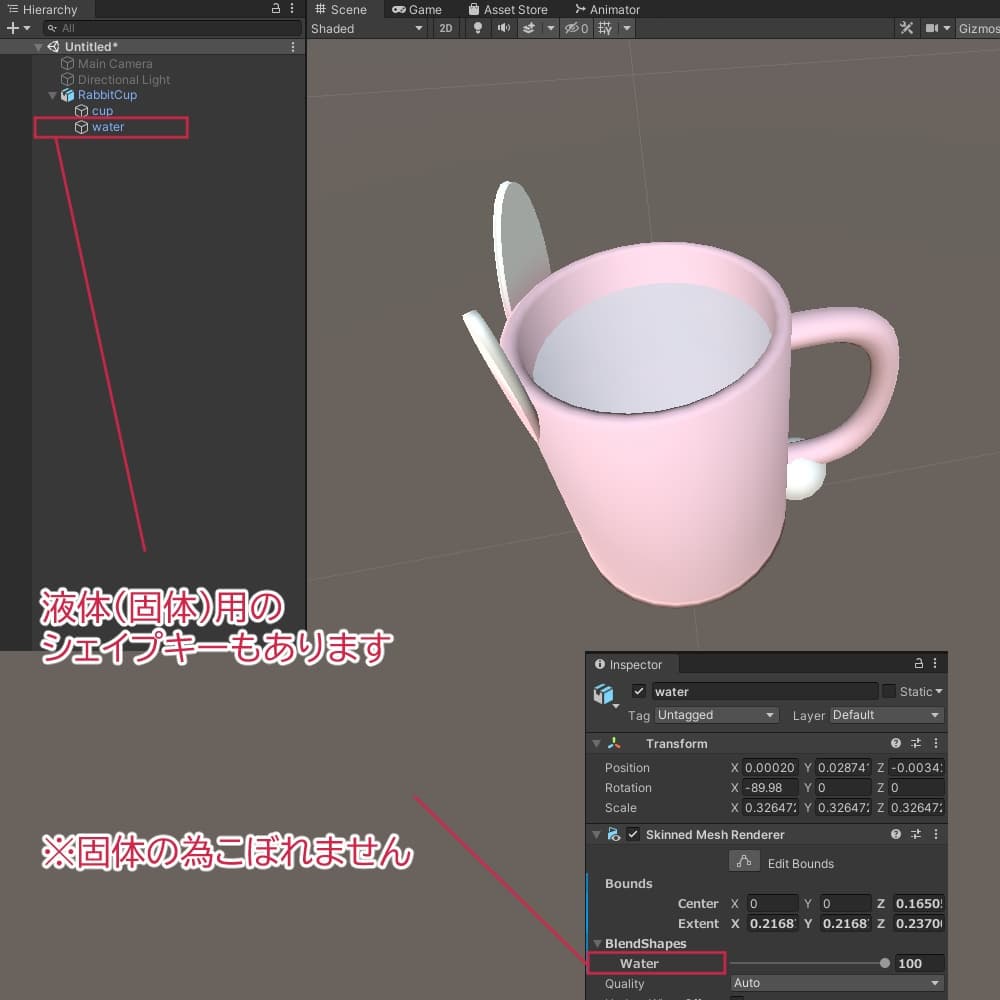Uncheck the water object active checkbox

click(x=639, y=692)
